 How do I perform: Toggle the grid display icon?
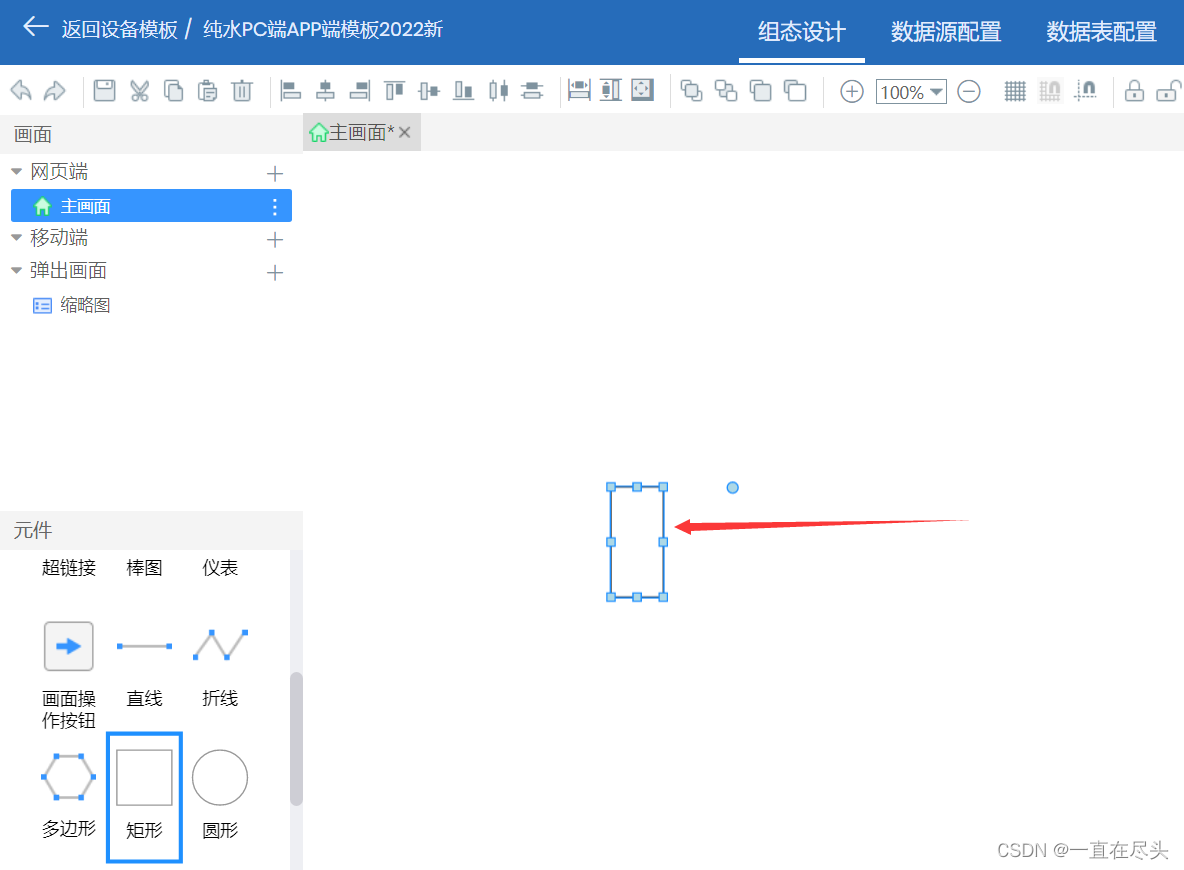tap(1014, 90)
